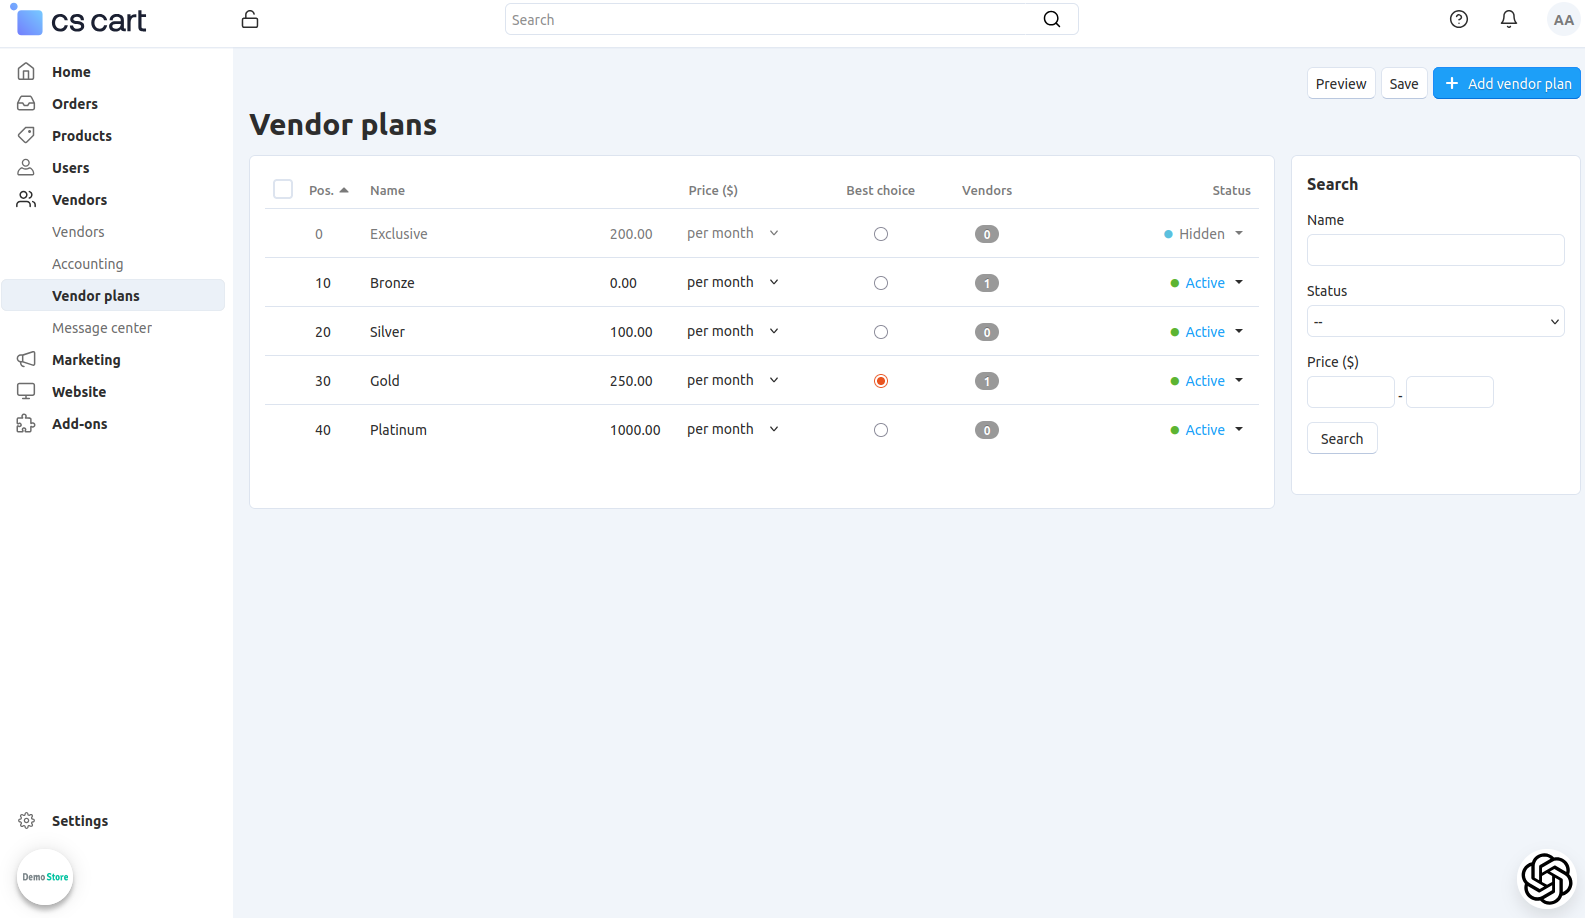Open Message center in sidebar

point(102,328)
